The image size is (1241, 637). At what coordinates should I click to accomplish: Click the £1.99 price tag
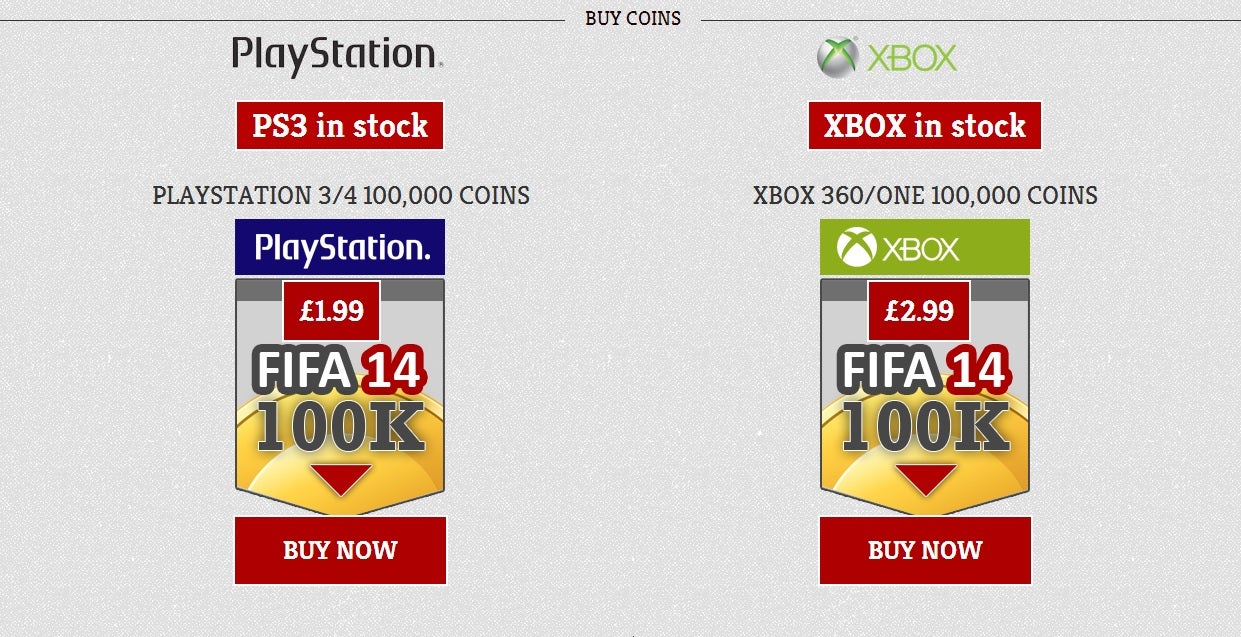point(332,311)
